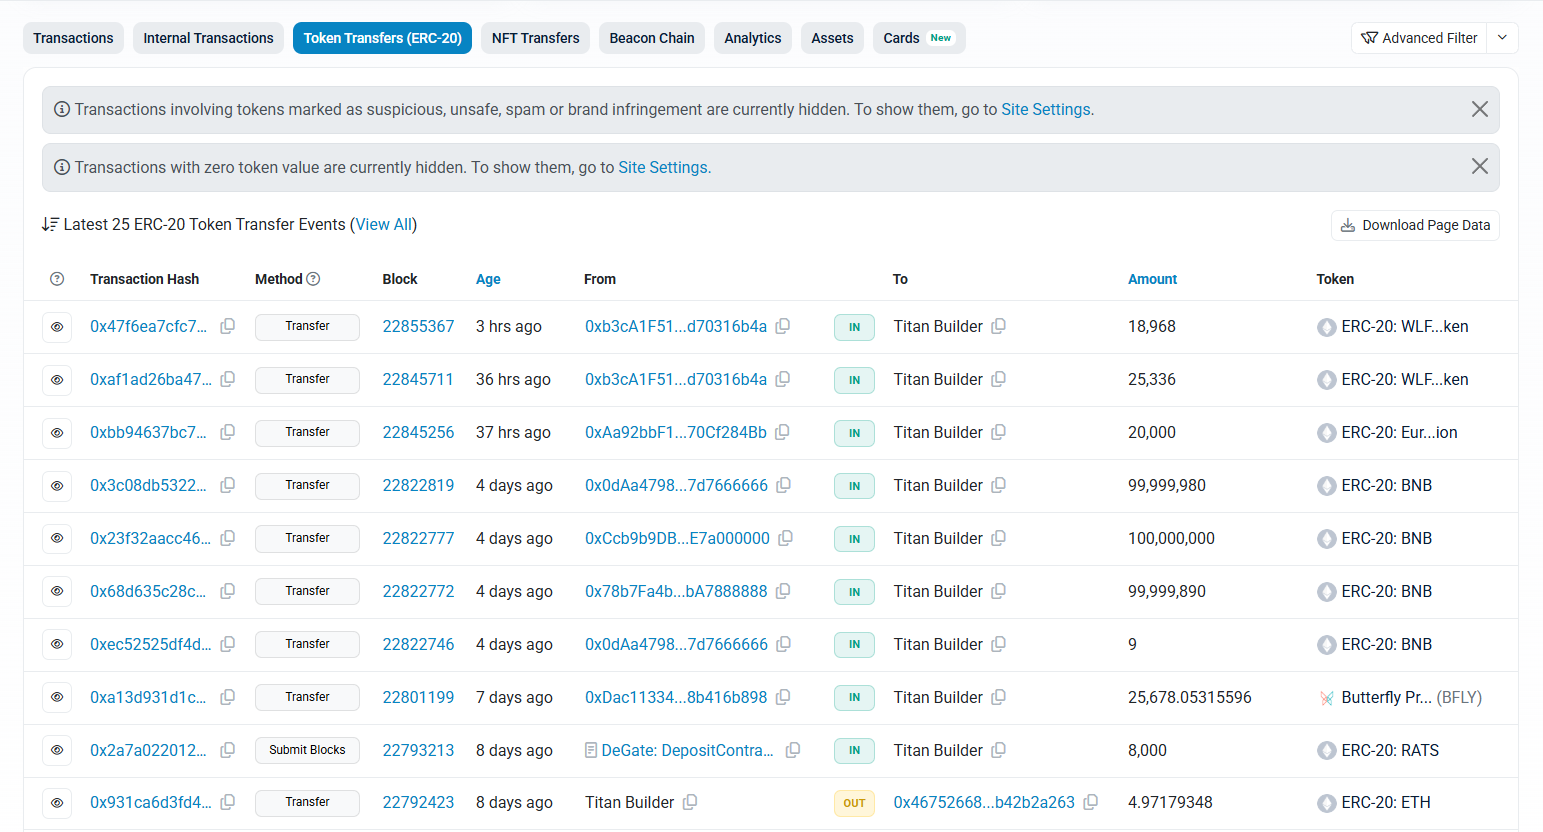Open ERC-20: Eur...ion token link

pos(1399,432)
